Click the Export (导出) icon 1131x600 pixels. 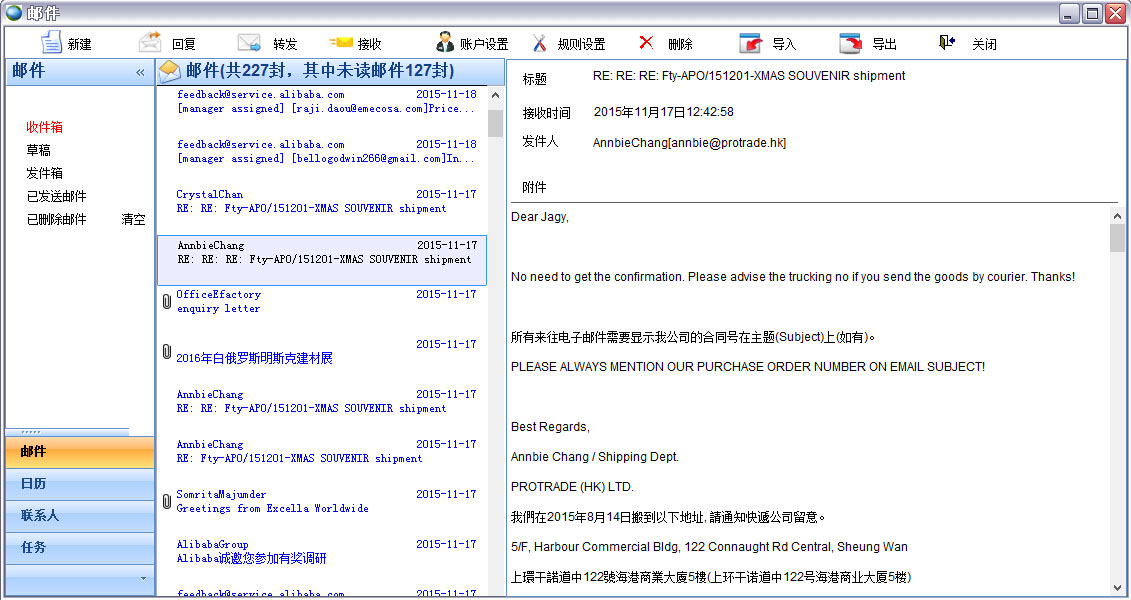coord(850,43)
